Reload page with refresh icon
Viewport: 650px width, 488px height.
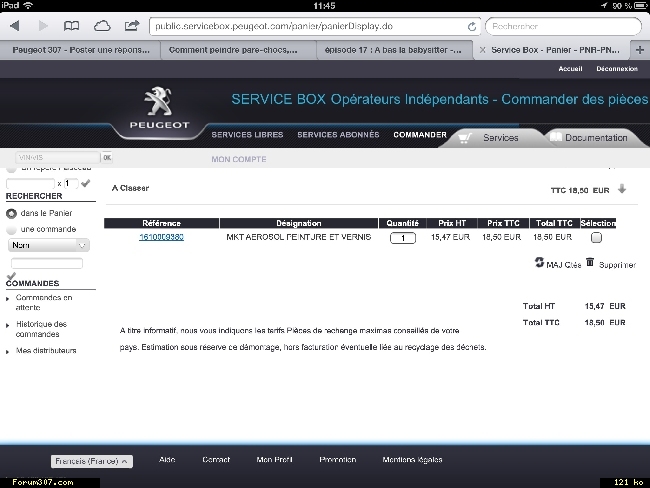pos(472,27)
